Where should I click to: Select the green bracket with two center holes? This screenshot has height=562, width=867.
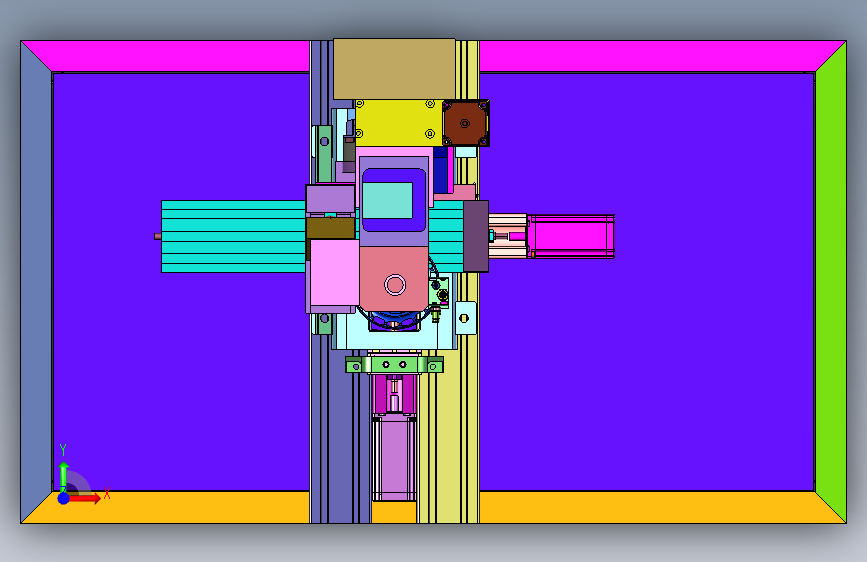[394, 365]
